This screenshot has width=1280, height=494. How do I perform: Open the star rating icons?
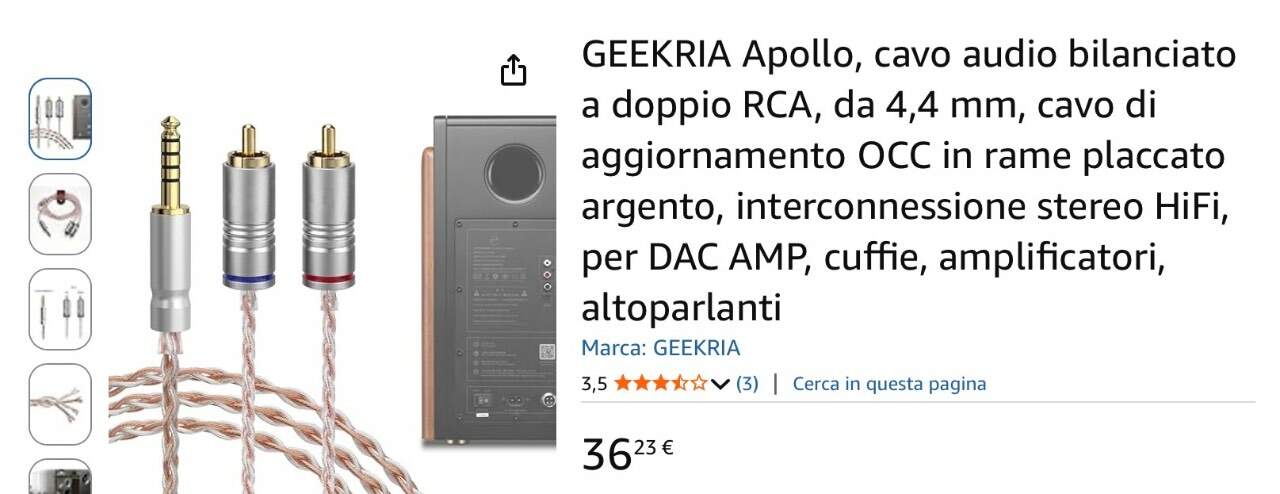[x=660, y=383]
